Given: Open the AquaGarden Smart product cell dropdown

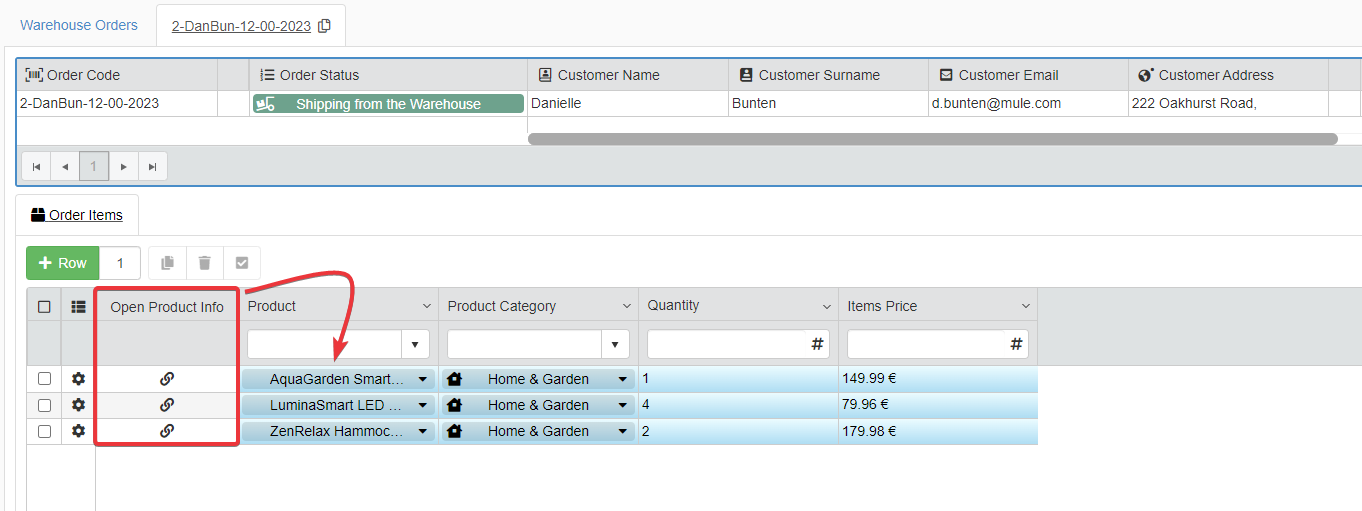Looking at the screenshot, I should 422,379.
